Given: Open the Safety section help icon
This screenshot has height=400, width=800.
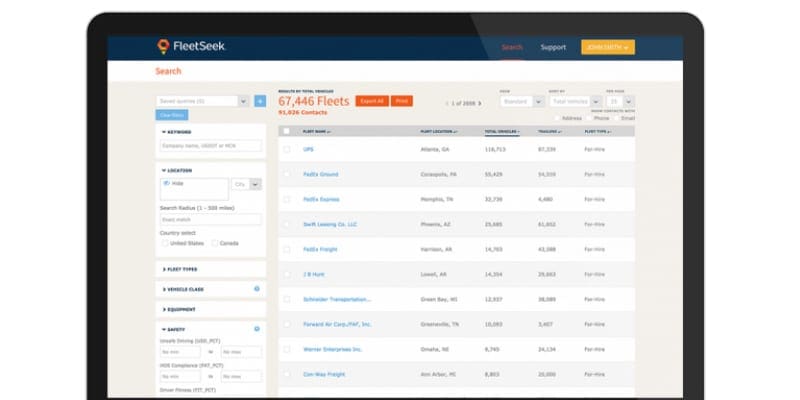Looking at the screenshot, I should click(257, 329).
